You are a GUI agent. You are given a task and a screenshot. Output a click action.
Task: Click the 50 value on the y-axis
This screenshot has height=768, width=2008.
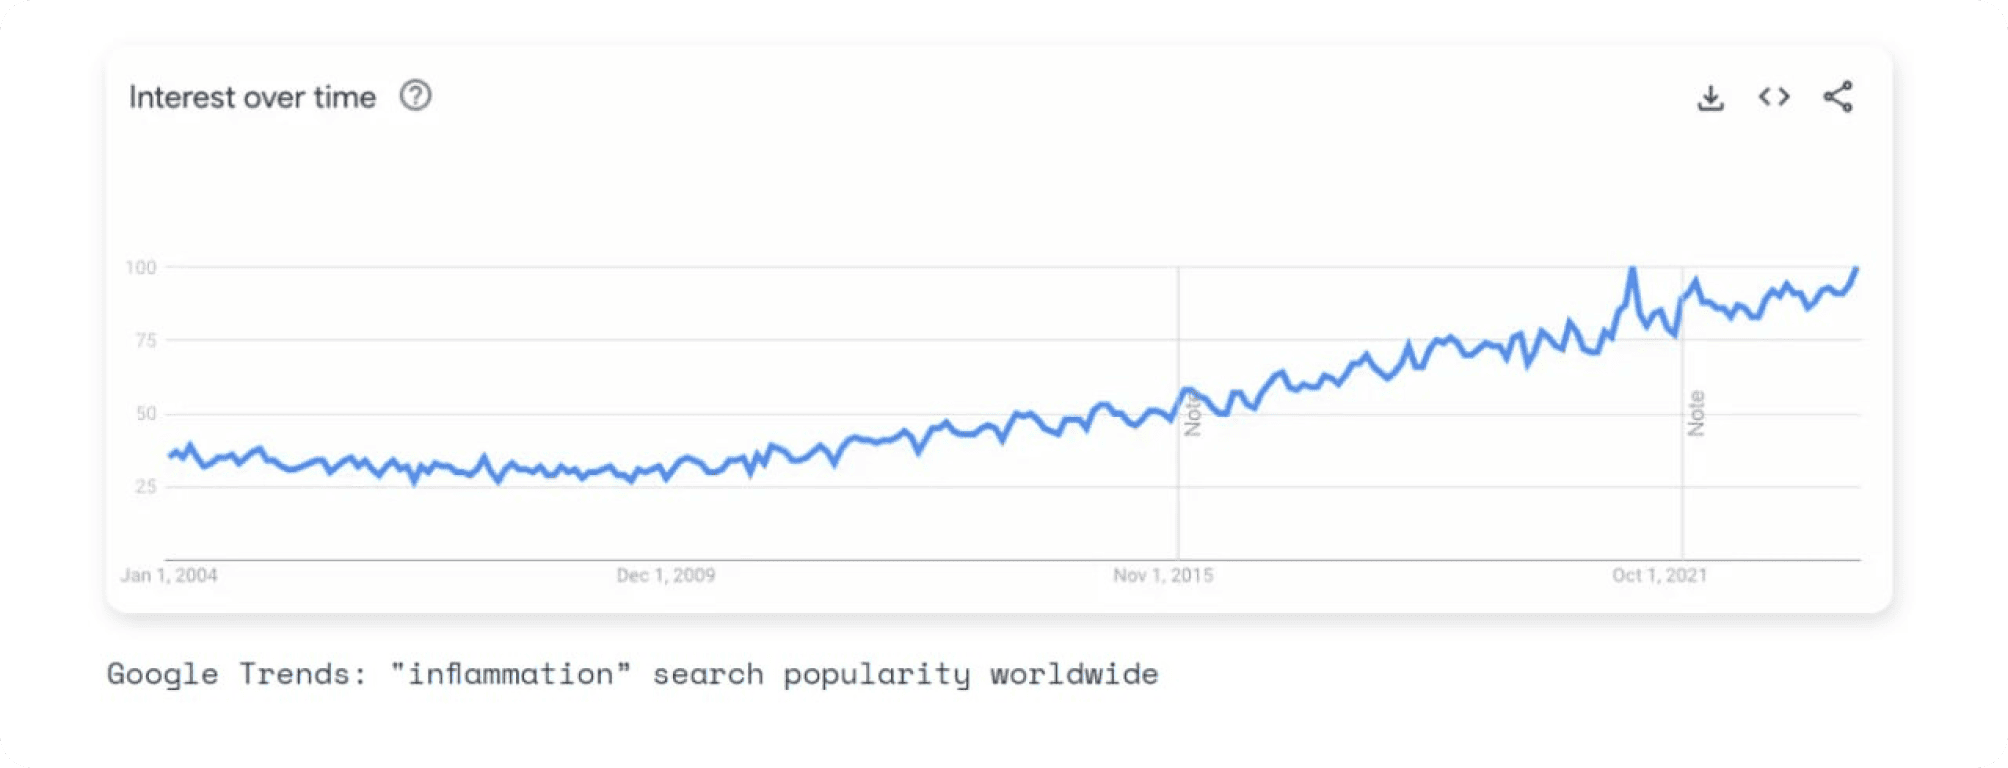pos(146,413)
